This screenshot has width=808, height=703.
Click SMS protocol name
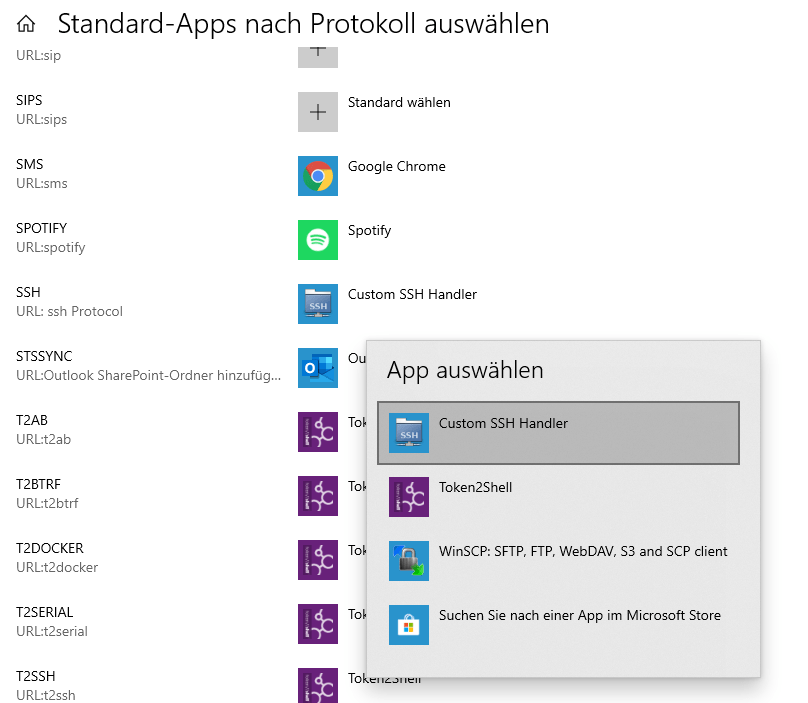pyautogui.click(x=29, y=164)
